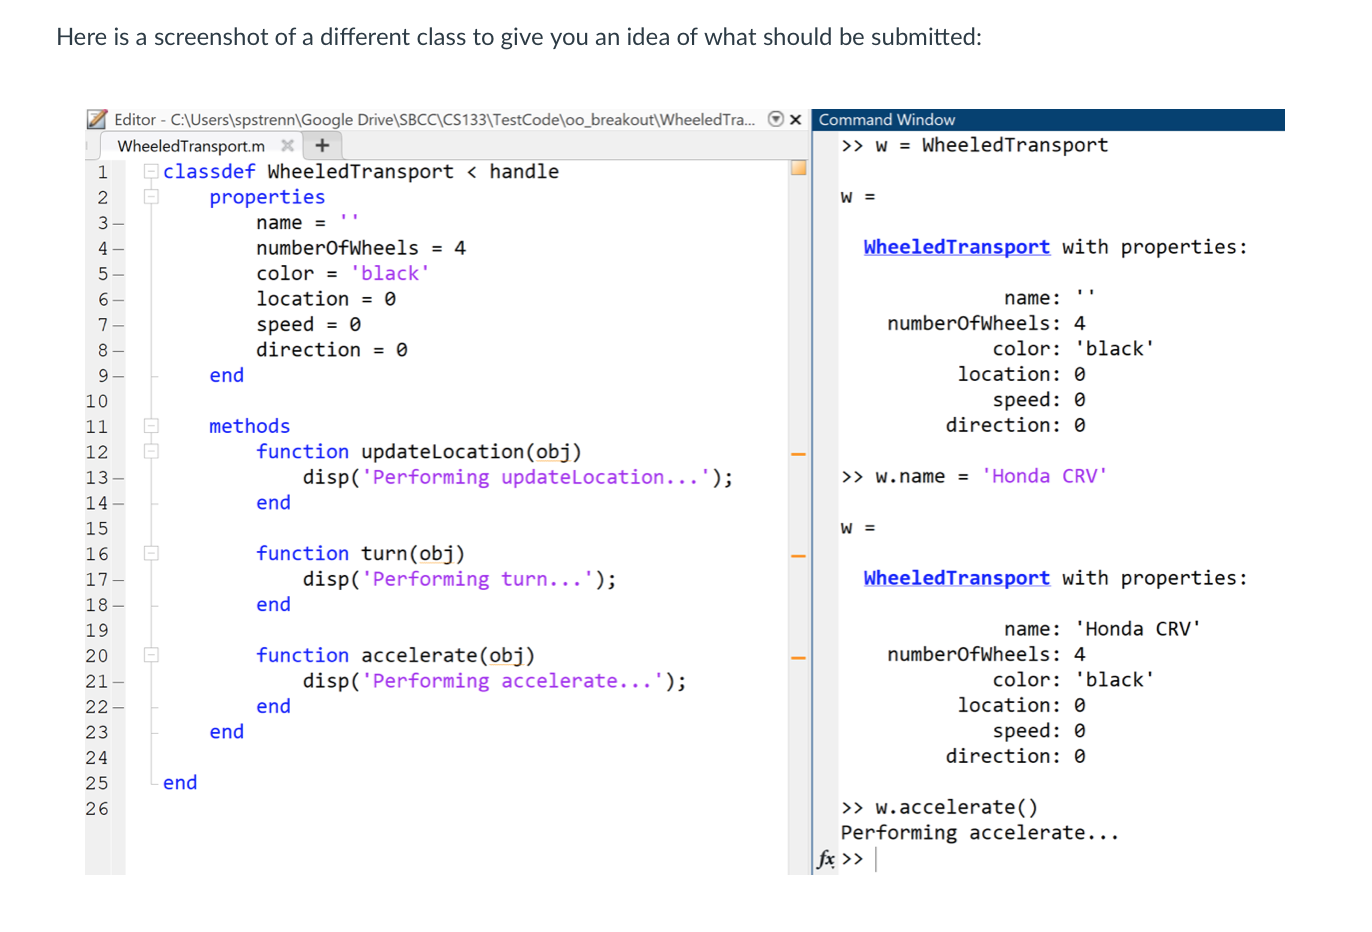Click the orange marker beside the accelerate function
Viewport: 1372px width, 932px height.
[x=797, y=656]
